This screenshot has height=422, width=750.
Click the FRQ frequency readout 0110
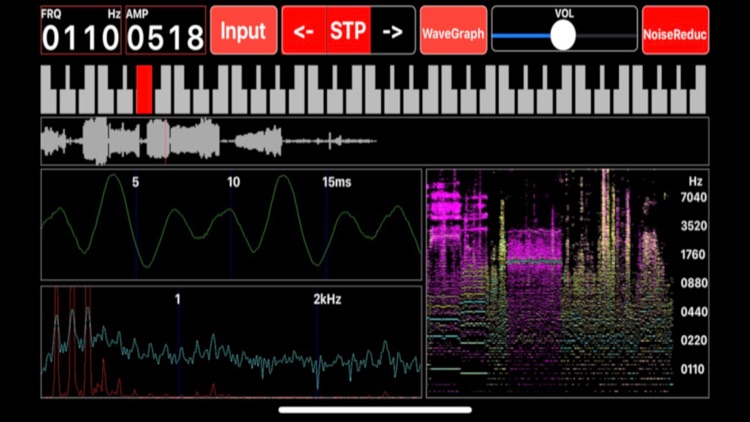(80, 30)
